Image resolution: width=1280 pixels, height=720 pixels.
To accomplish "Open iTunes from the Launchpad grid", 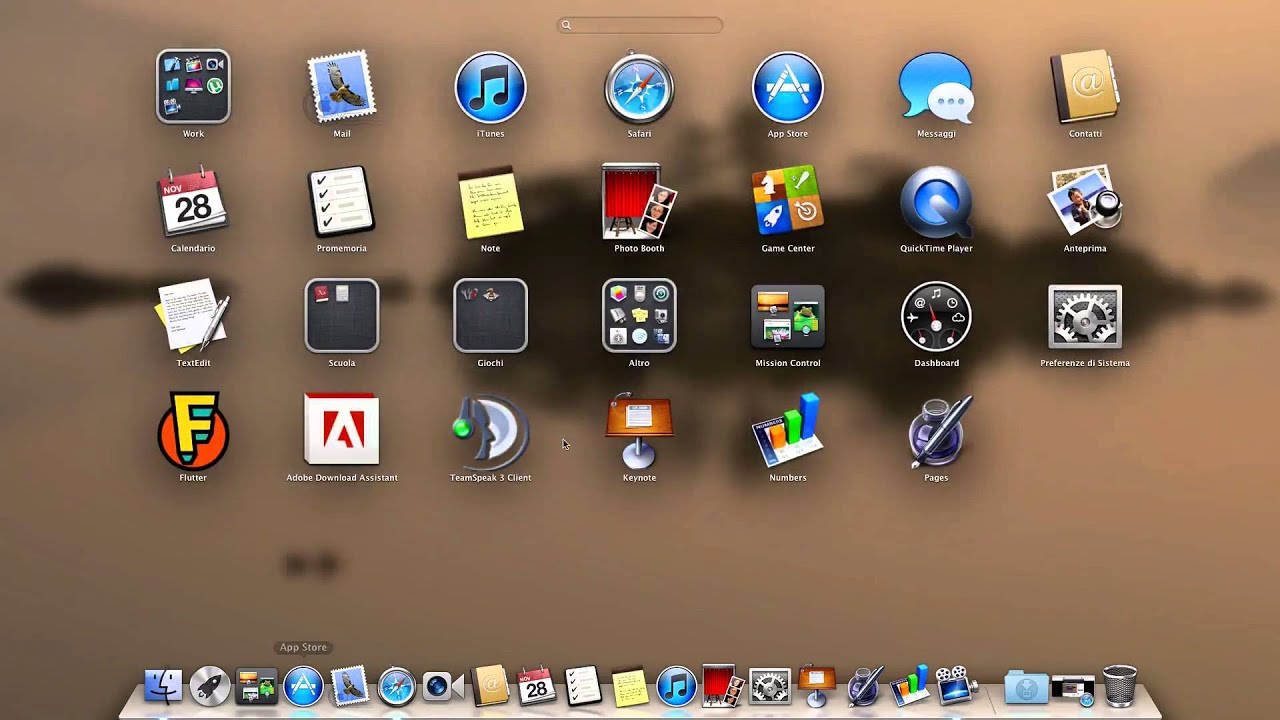I will click(x=490, y=88).
